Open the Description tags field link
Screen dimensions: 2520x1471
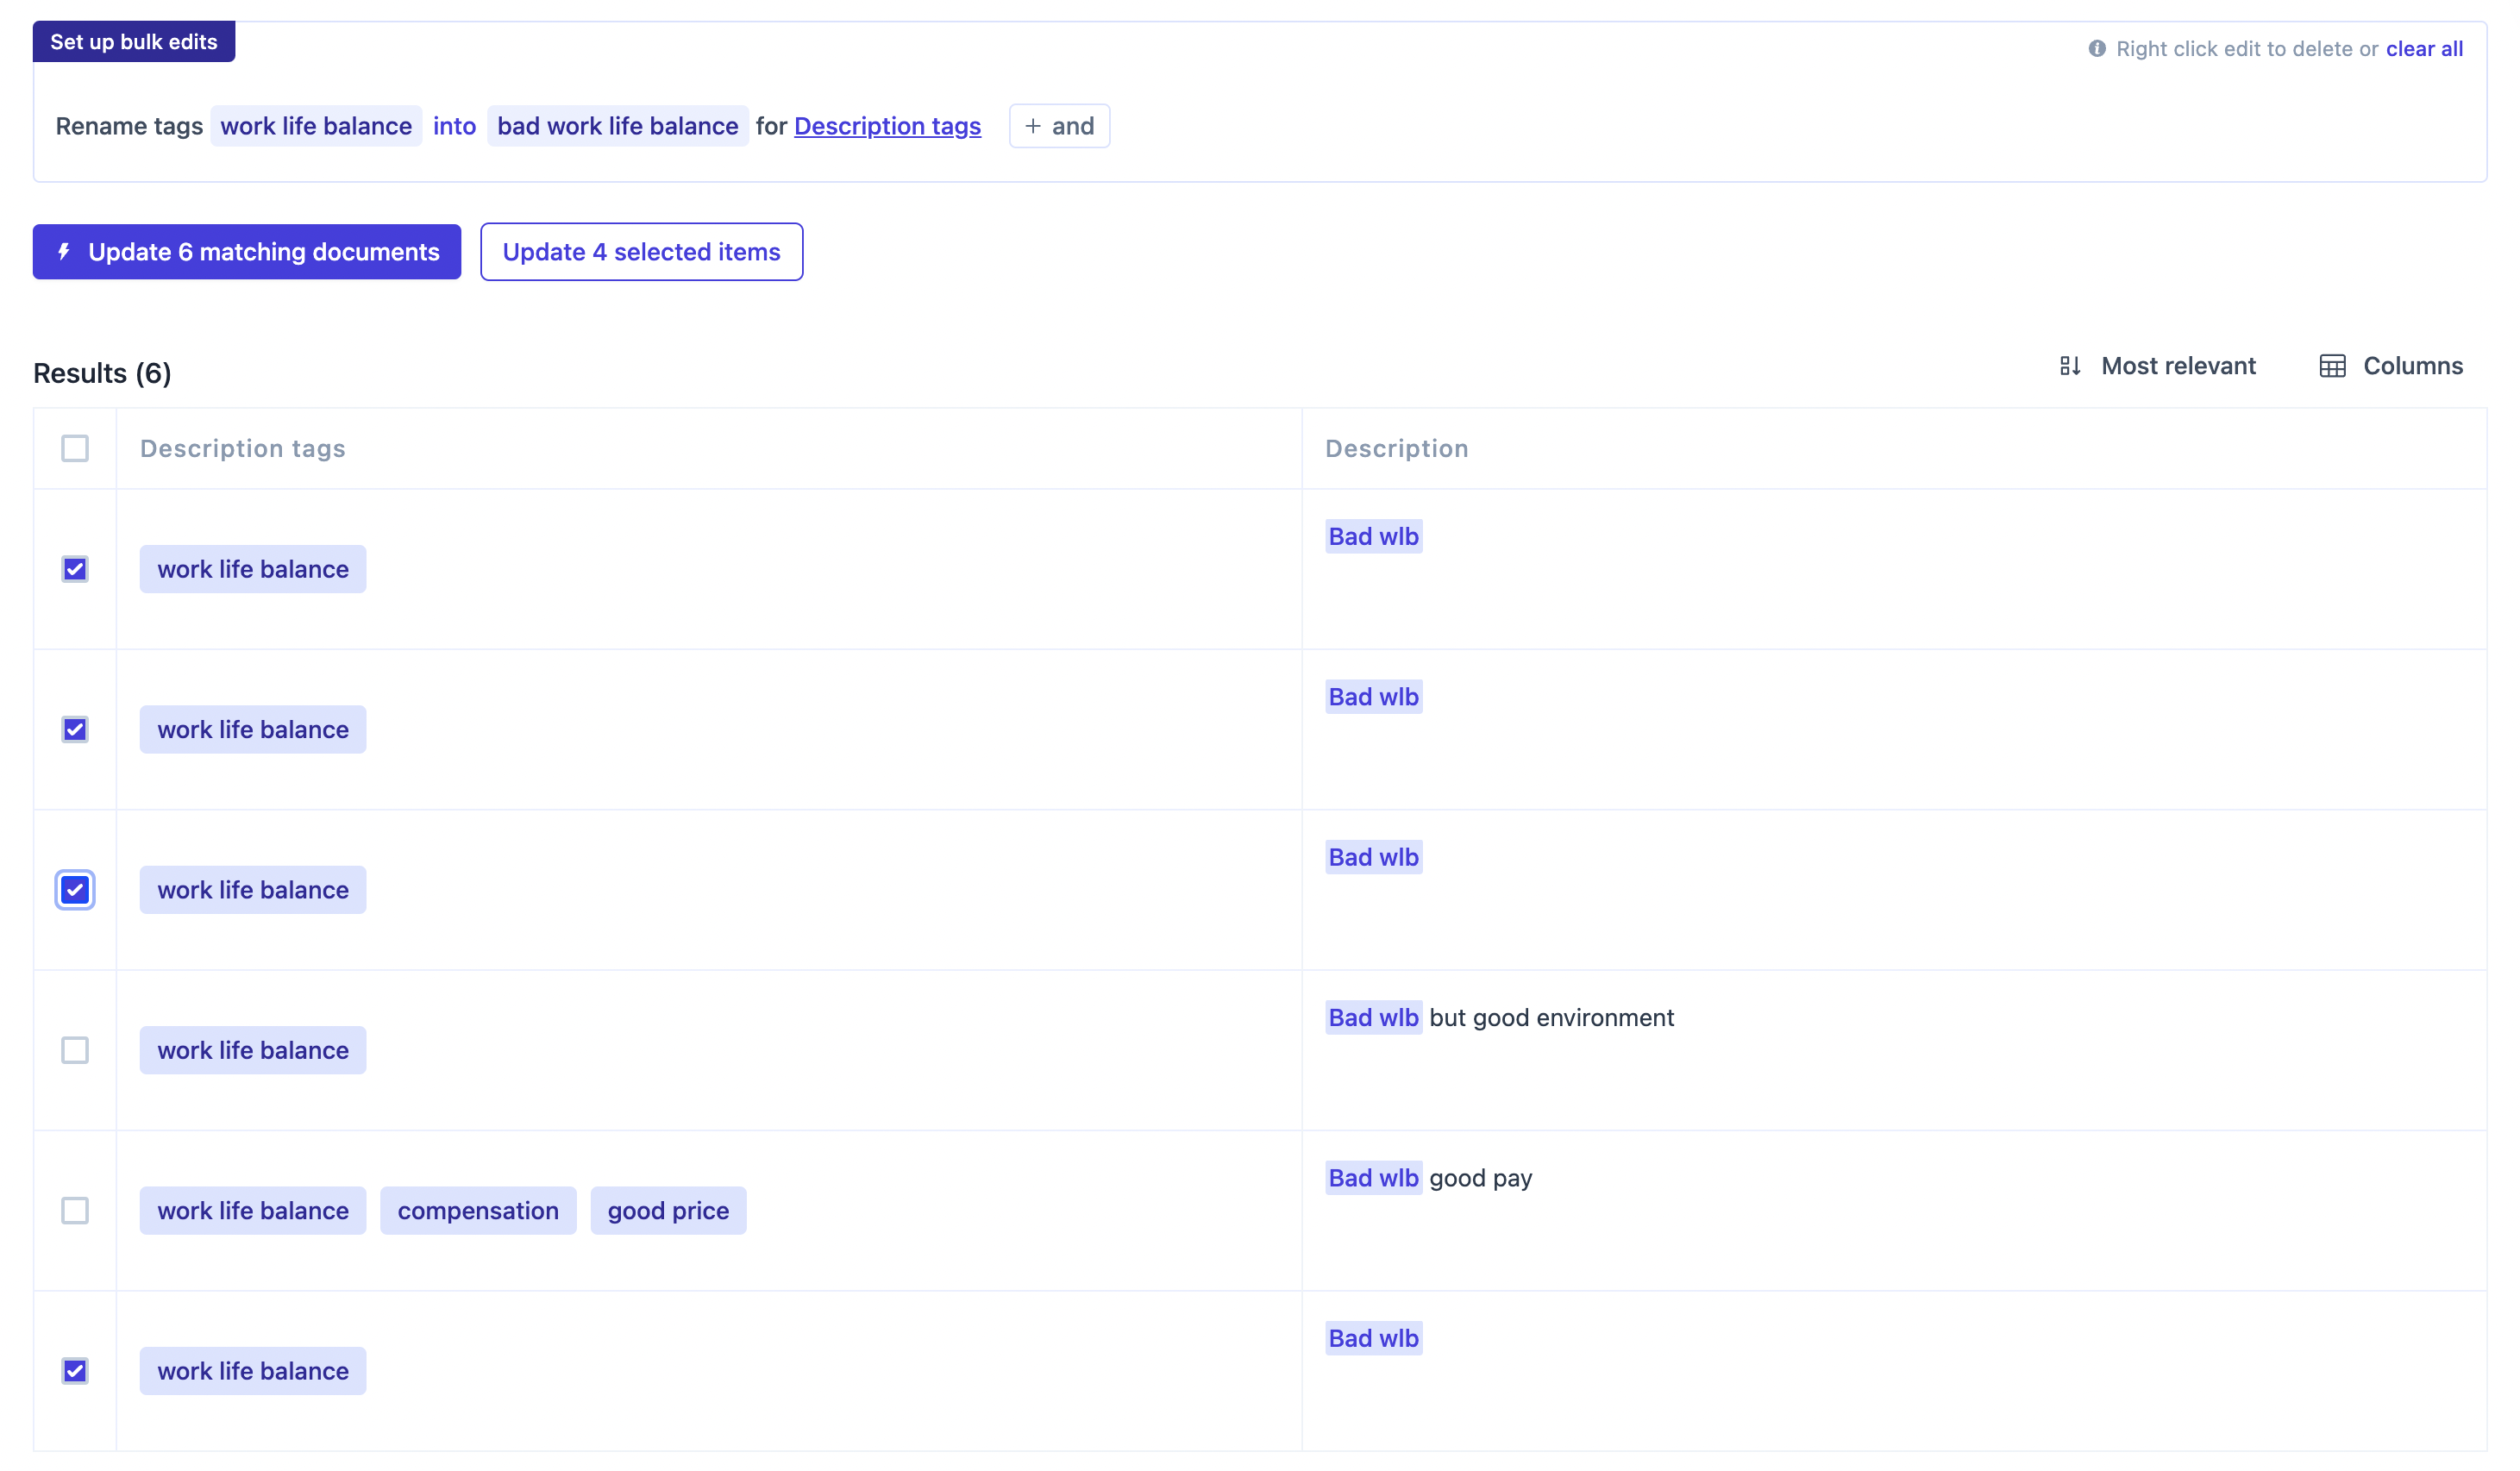click(887, 126)
